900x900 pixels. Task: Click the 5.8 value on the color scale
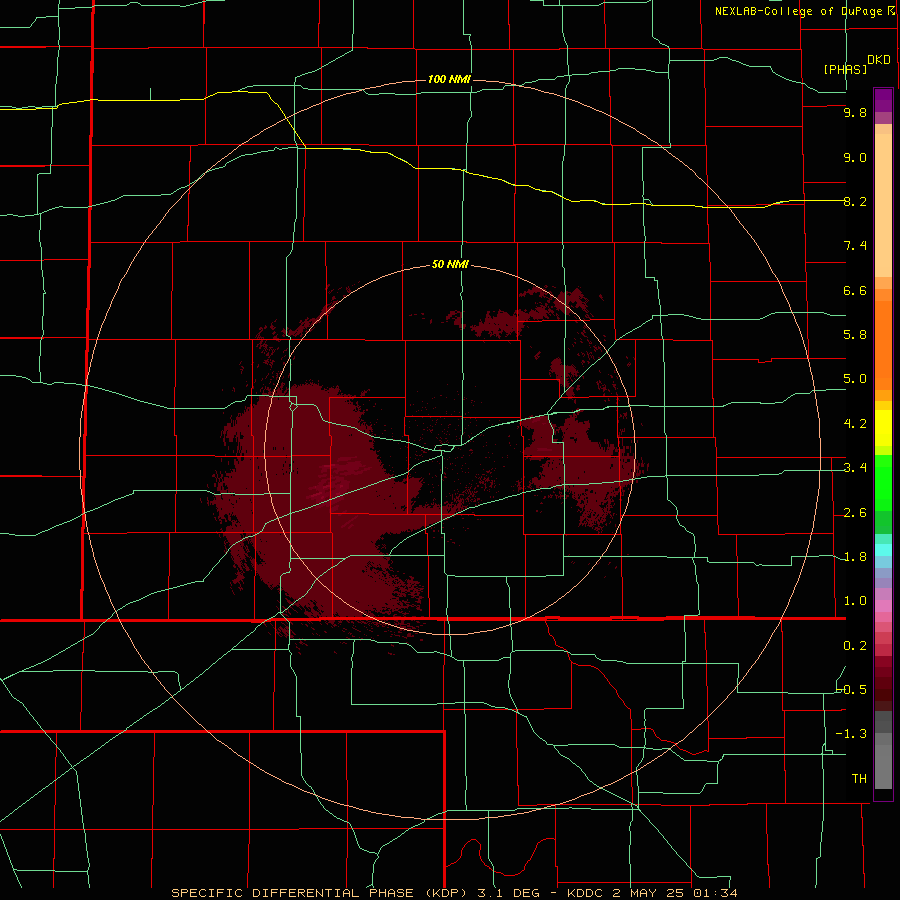855,335
